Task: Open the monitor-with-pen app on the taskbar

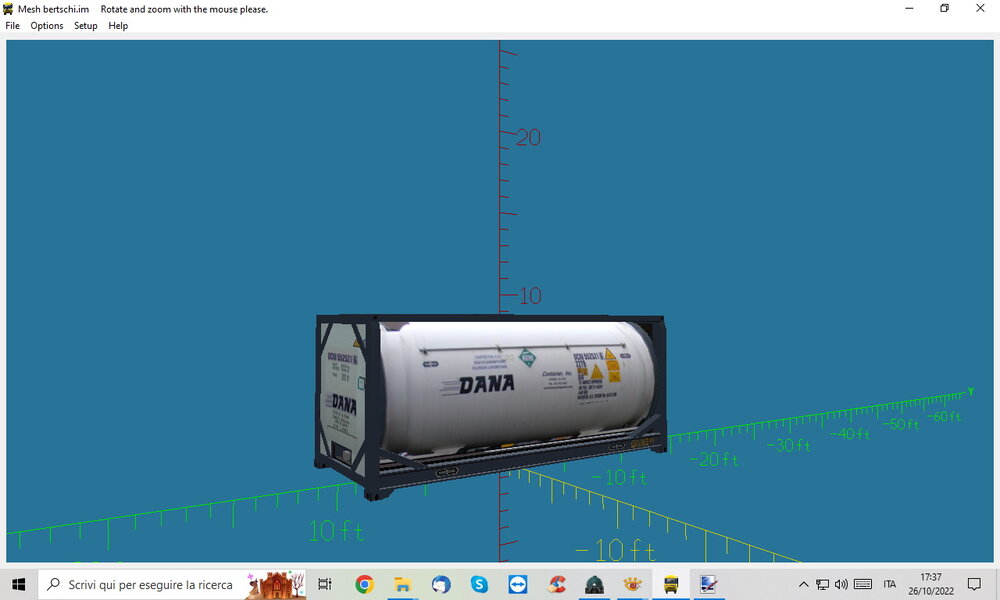Action: click(x=709, y=584)
